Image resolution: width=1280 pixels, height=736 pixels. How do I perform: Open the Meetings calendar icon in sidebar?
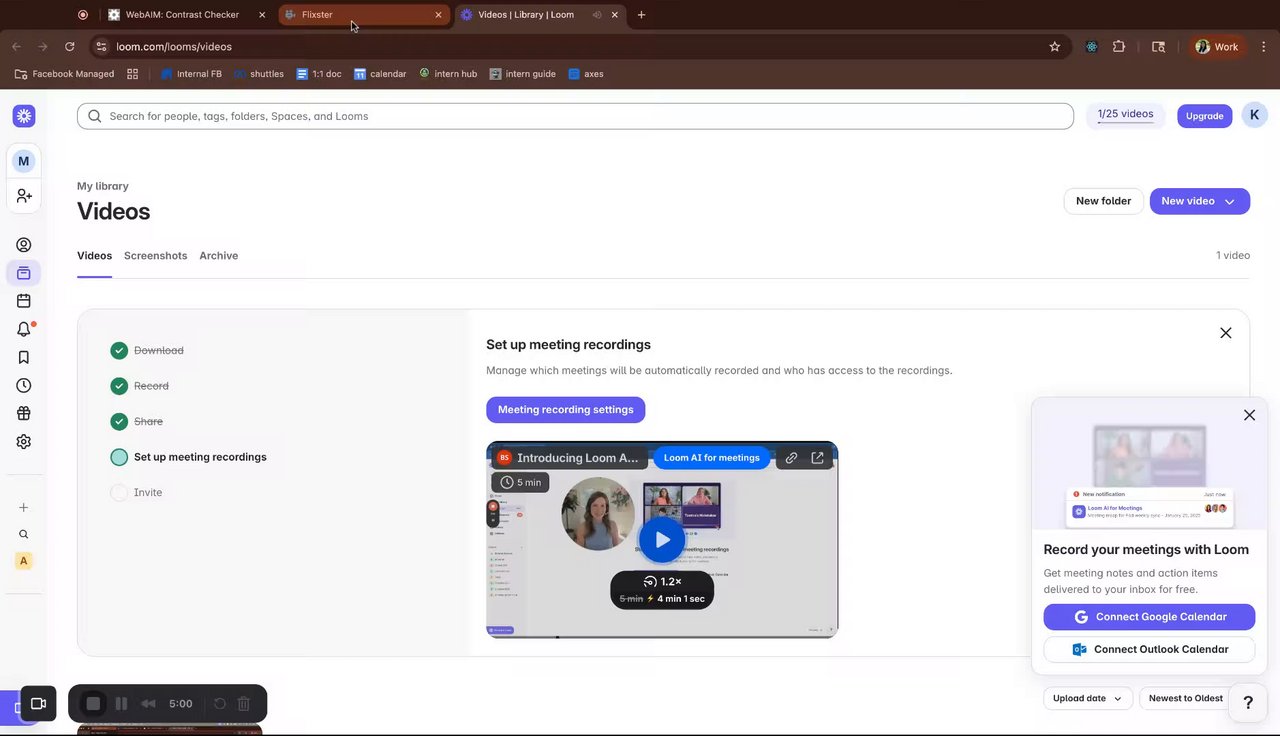click(x=24, y=301)
